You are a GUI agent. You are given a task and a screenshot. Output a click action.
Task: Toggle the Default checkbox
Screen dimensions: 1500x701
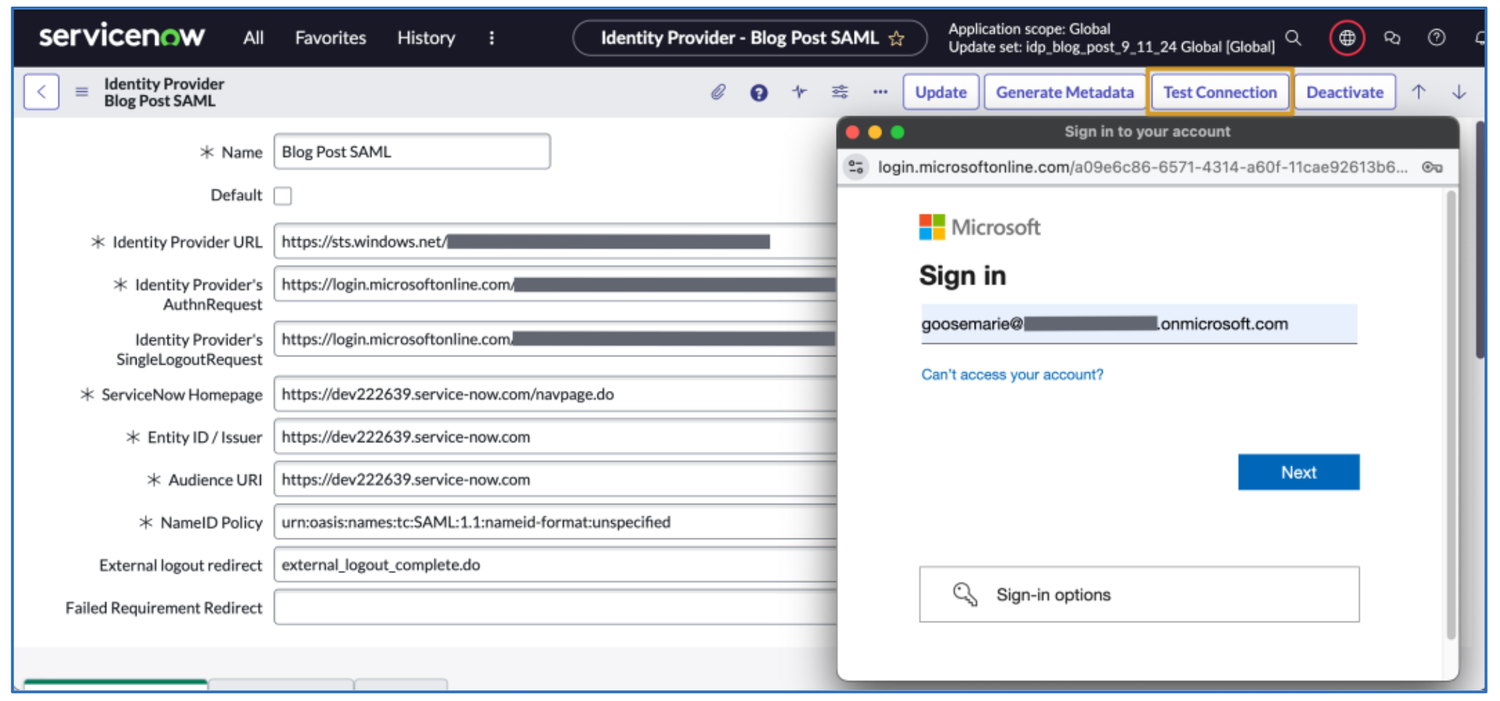[x=283, y=196]
